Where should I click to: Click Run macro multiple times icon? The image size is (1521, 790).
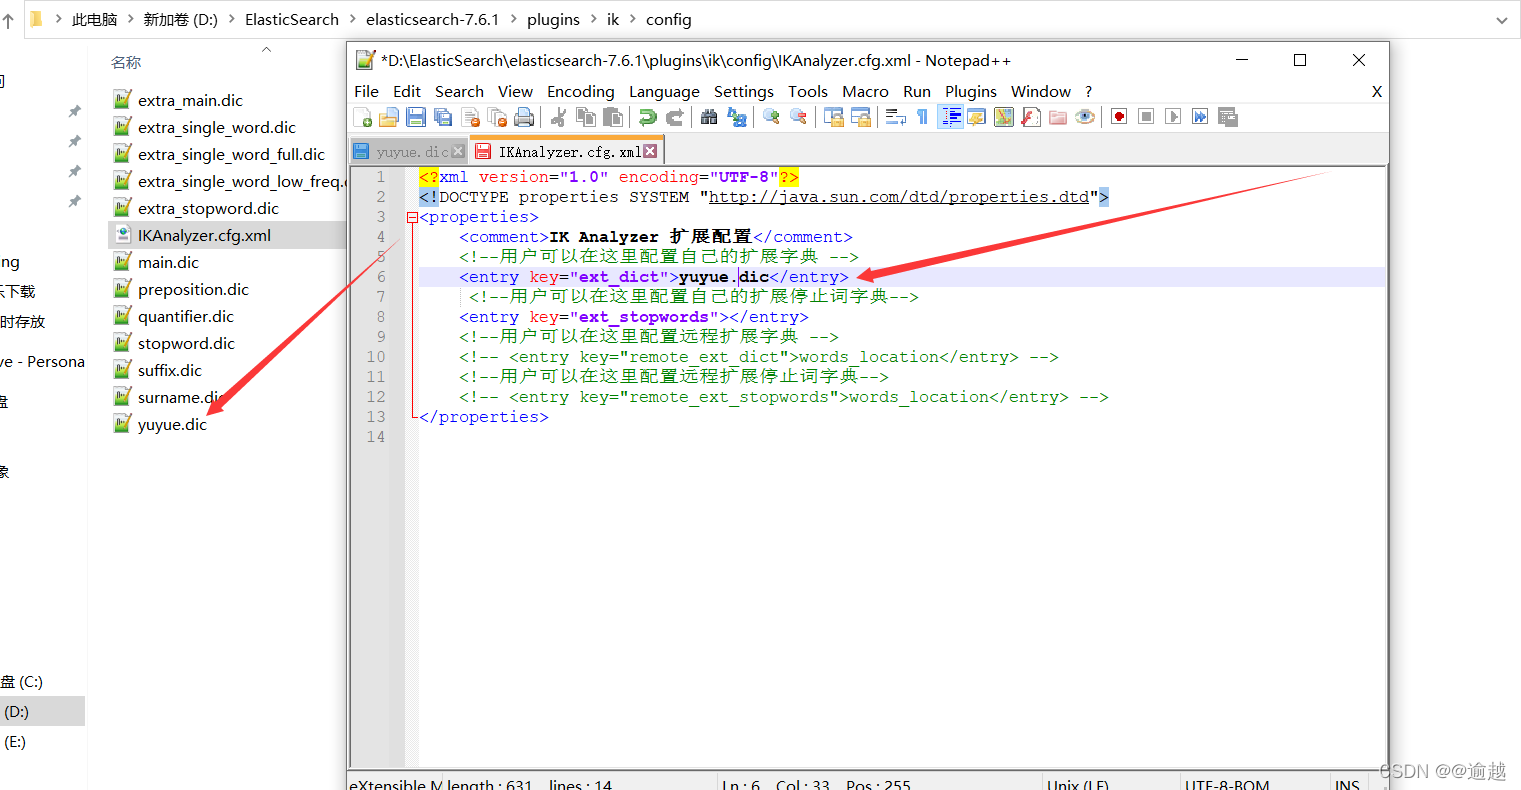(x=1200, y=117)
